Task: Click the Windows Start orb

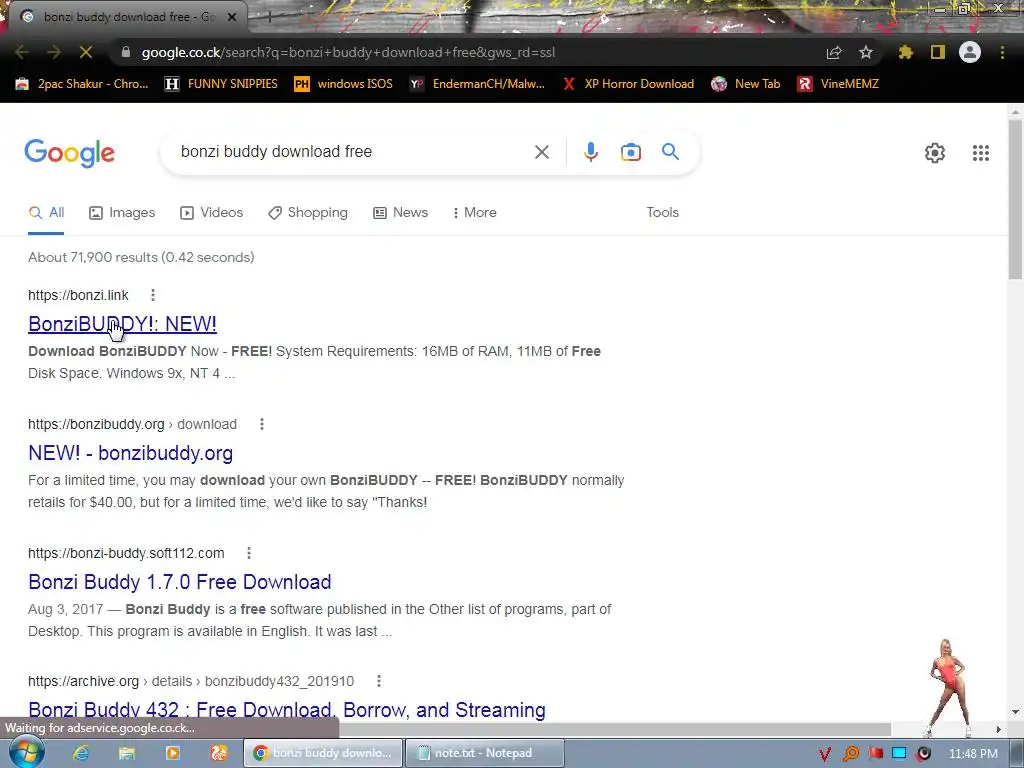Action: tap(26, 752)
